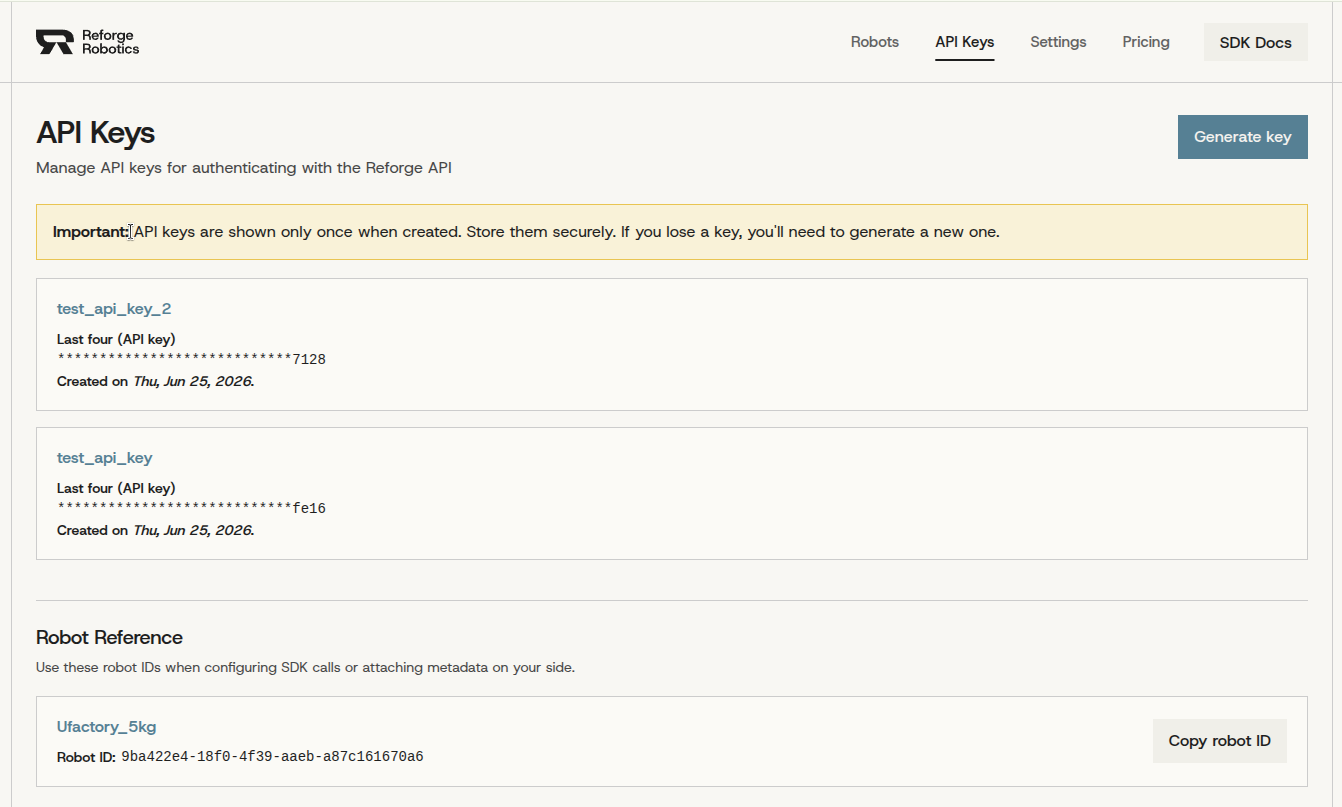1342x807 pixels.
Task: Click the masked key ending in fe16
Action: [191, 509]
